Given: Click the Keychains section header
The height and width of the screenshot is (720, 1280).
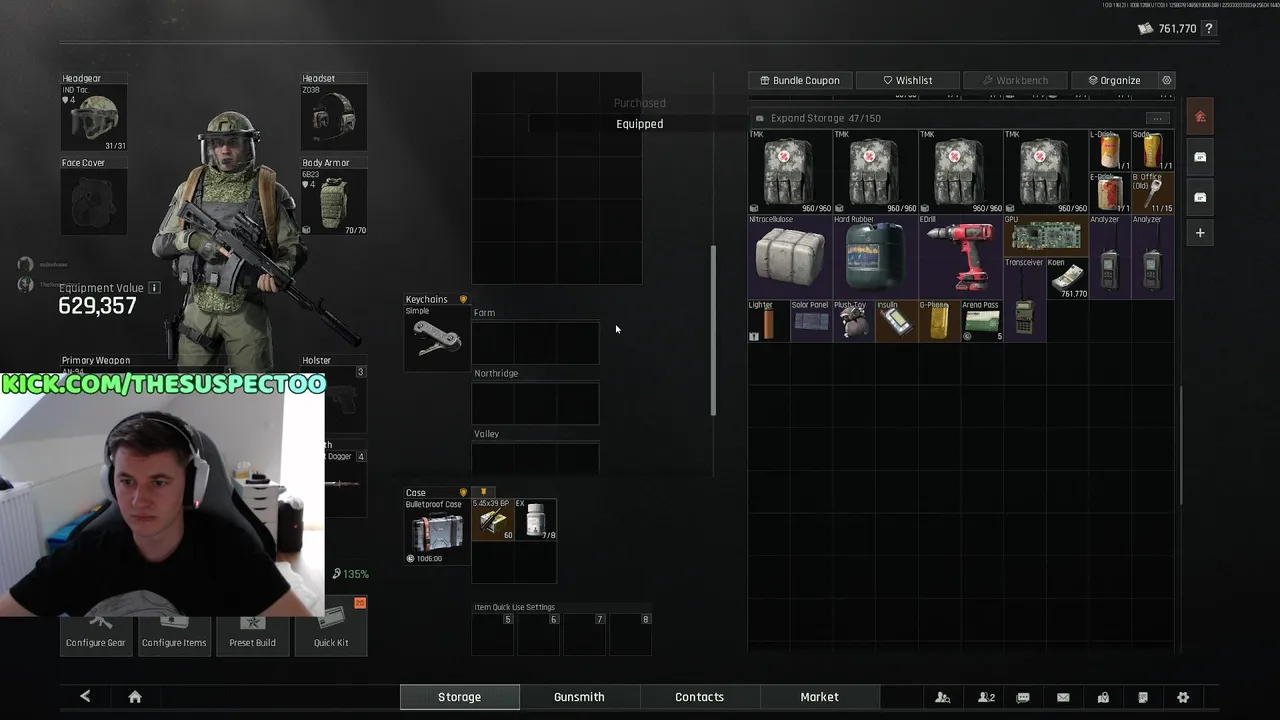Looking at the screenshot, I should [x=436, y=299].
